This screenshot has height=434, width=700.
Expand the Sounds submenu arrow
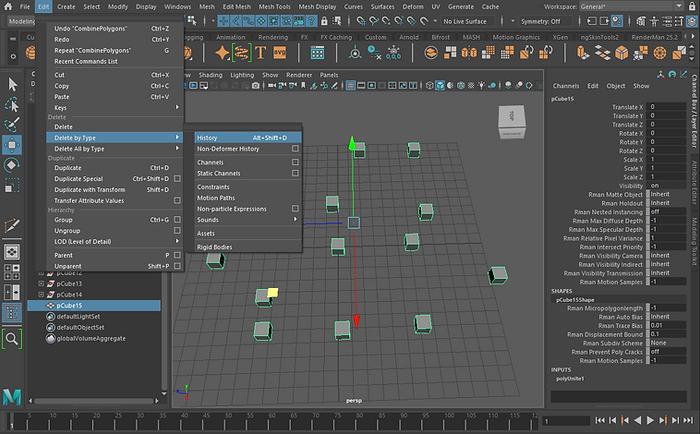[x=295, y=219]
